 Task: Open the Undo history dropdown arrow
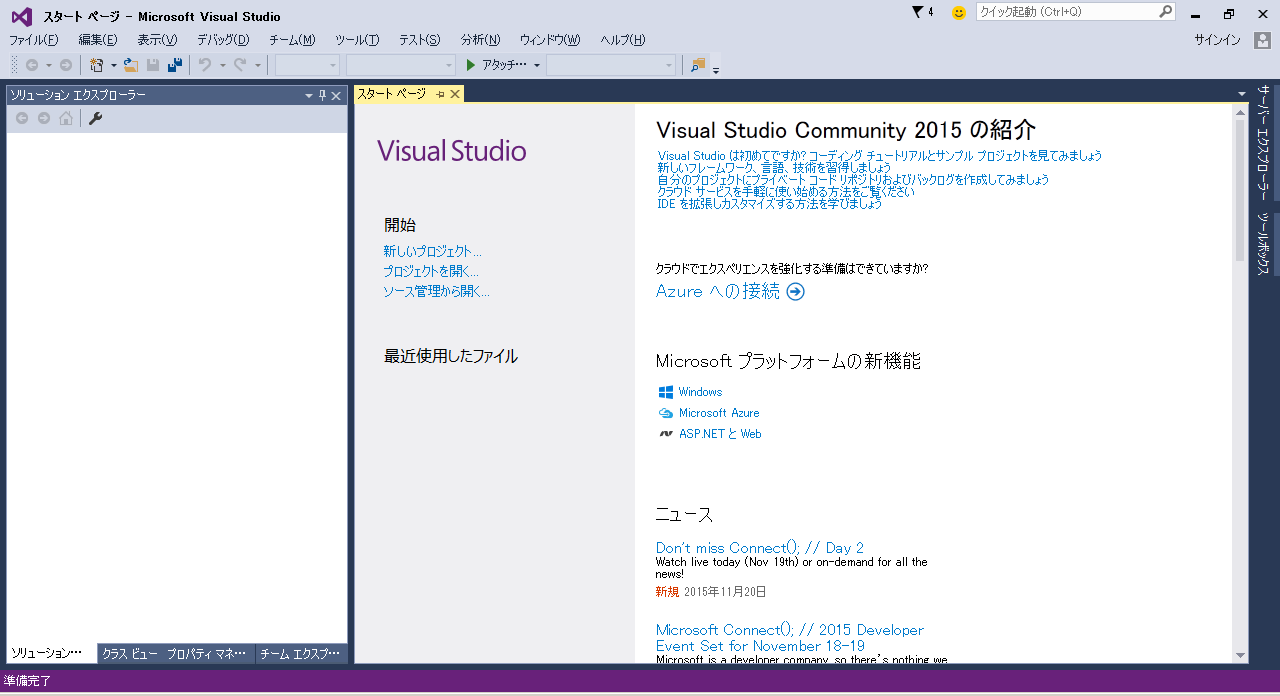(x=222, y=65)
